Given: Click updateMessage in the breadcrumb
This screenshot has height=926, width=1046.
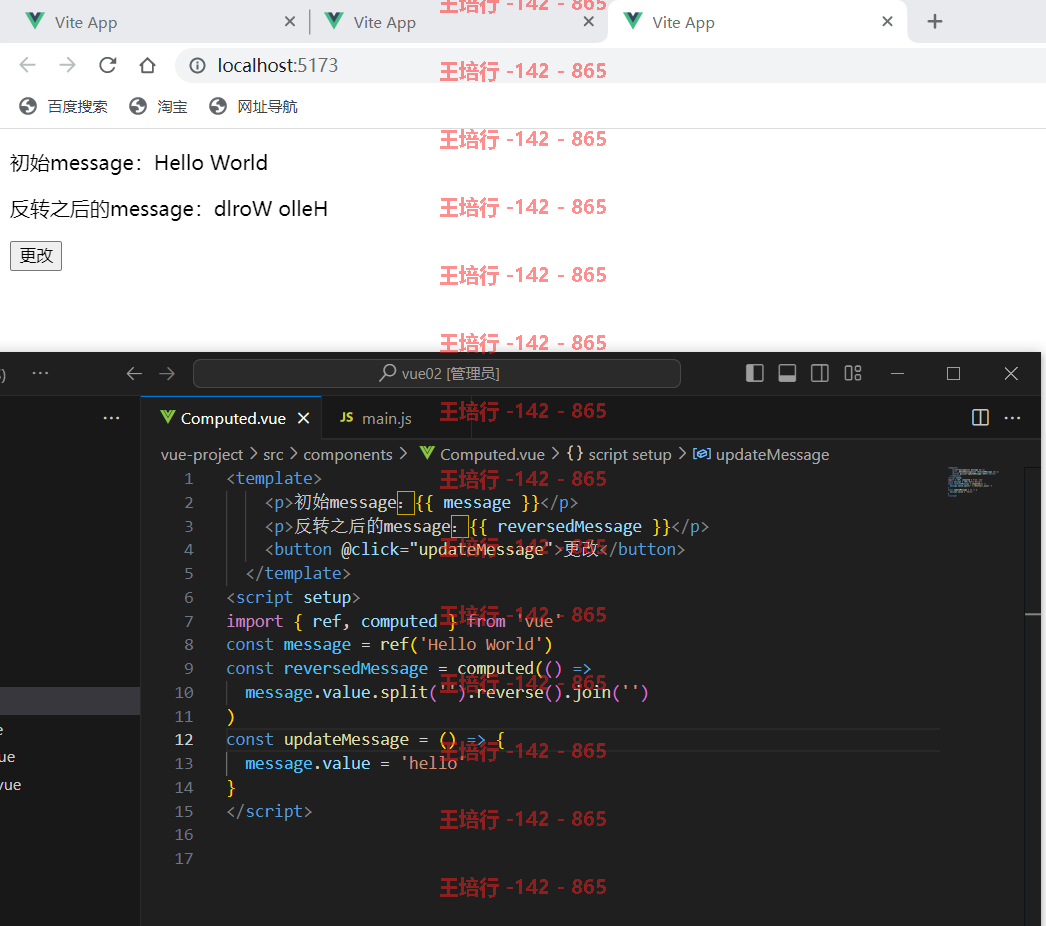Looking at the screenshot, I should point(772,455).
